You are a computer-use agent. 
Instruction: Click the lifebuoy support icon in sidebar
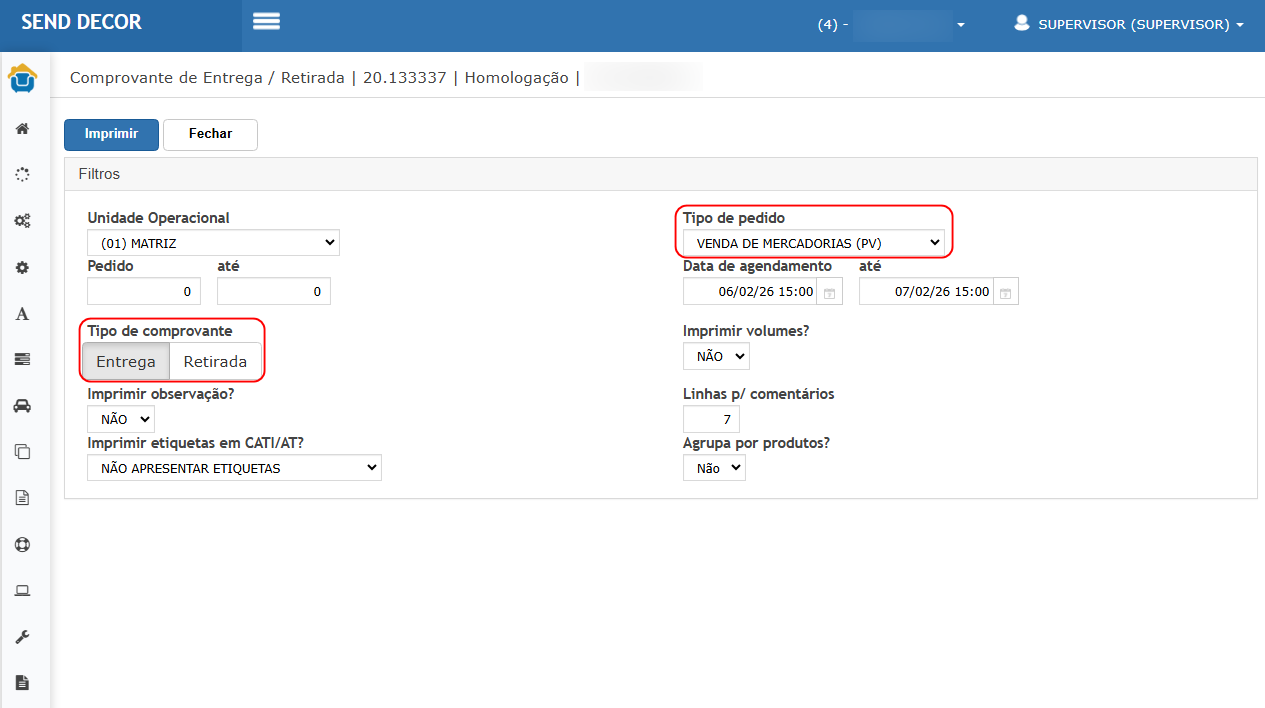[x=22, y=545]
